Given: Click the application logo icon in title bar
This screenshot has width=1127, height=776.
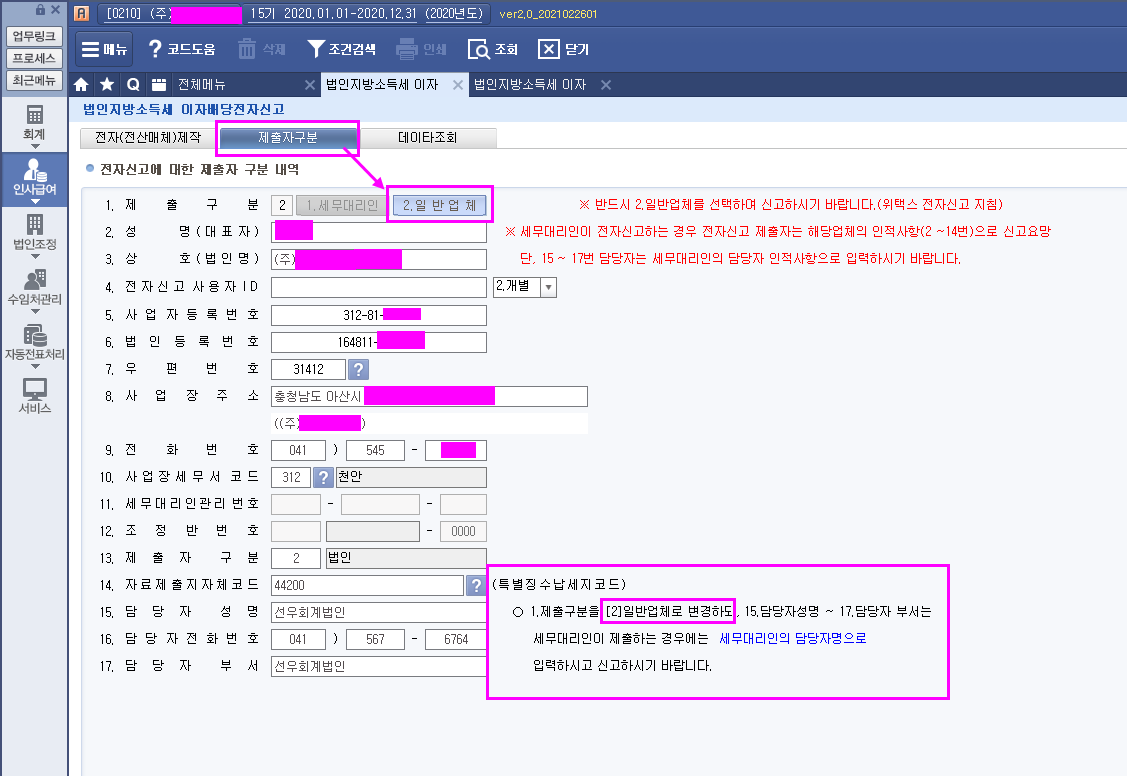Looking at the screenshot, I should click(x=82, y=13).
